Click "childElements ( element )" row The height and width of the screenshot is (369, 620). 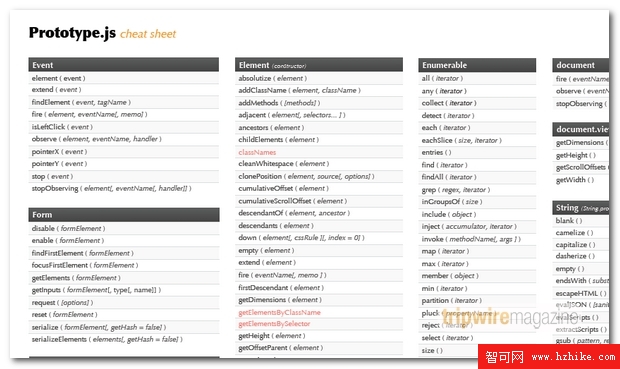319,140
